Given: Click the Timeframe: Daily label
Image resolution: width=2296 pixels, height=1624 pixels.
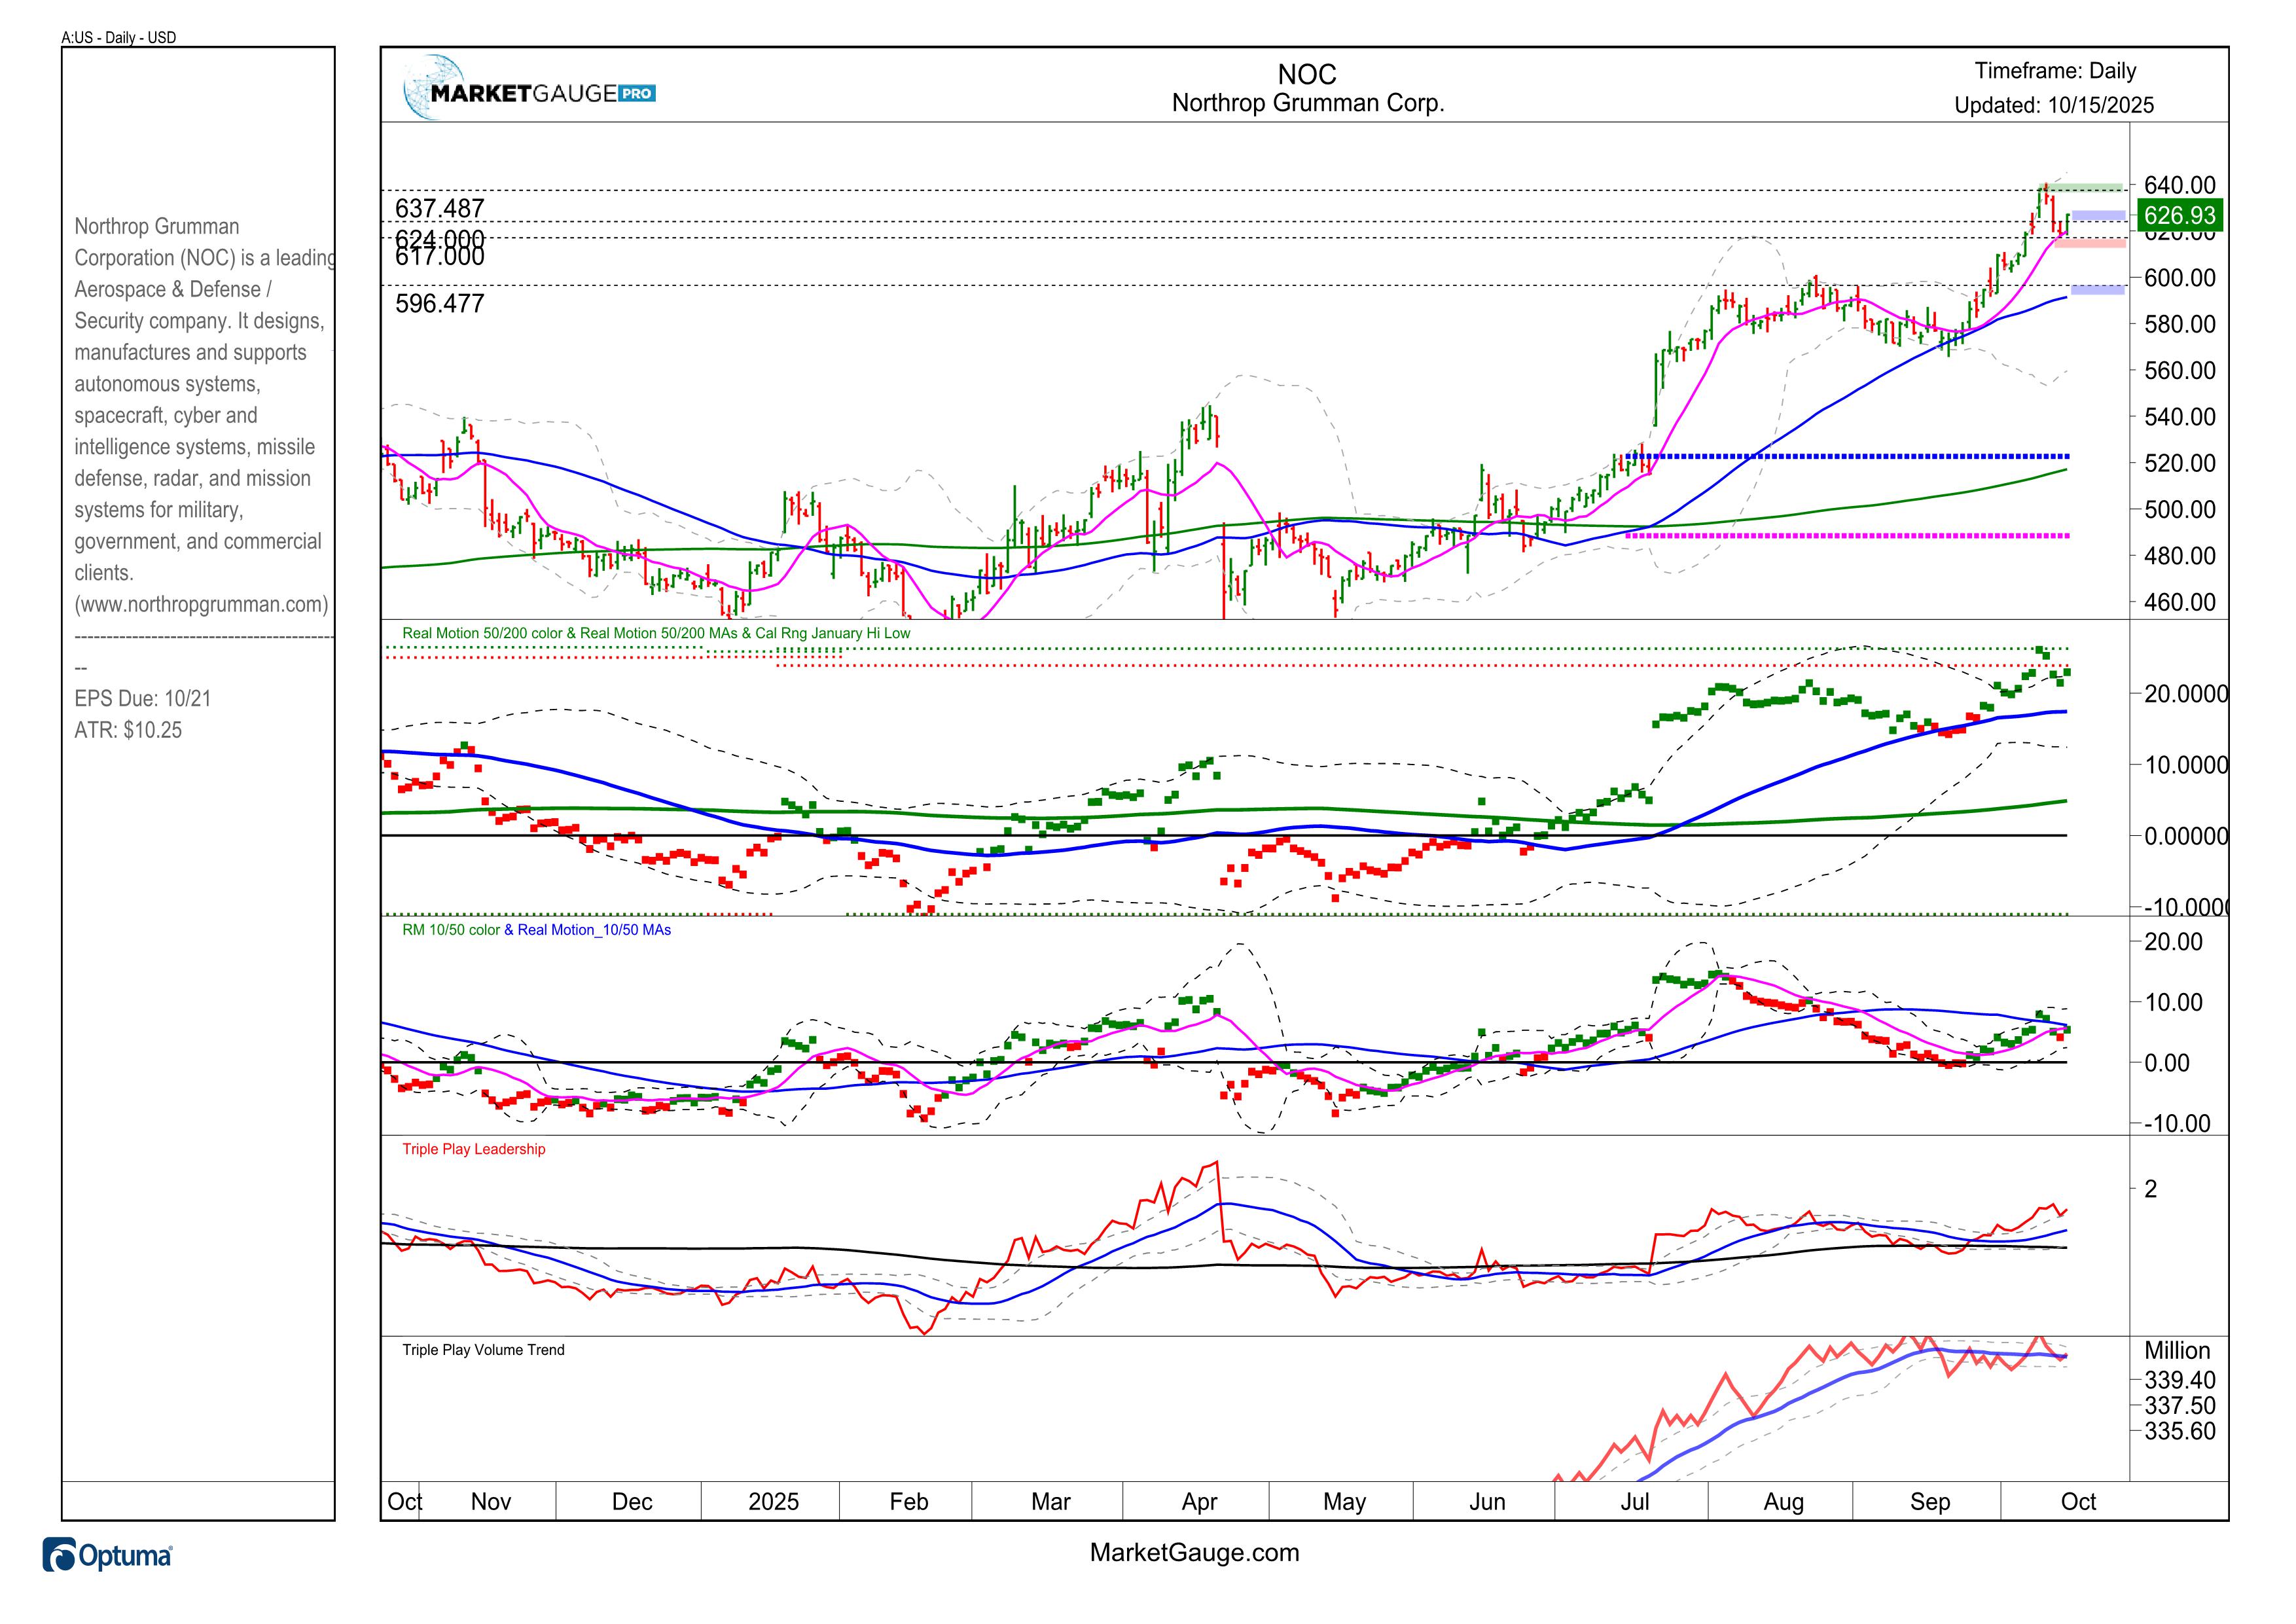Looking at the screenshot, I should coord(2055,71).
